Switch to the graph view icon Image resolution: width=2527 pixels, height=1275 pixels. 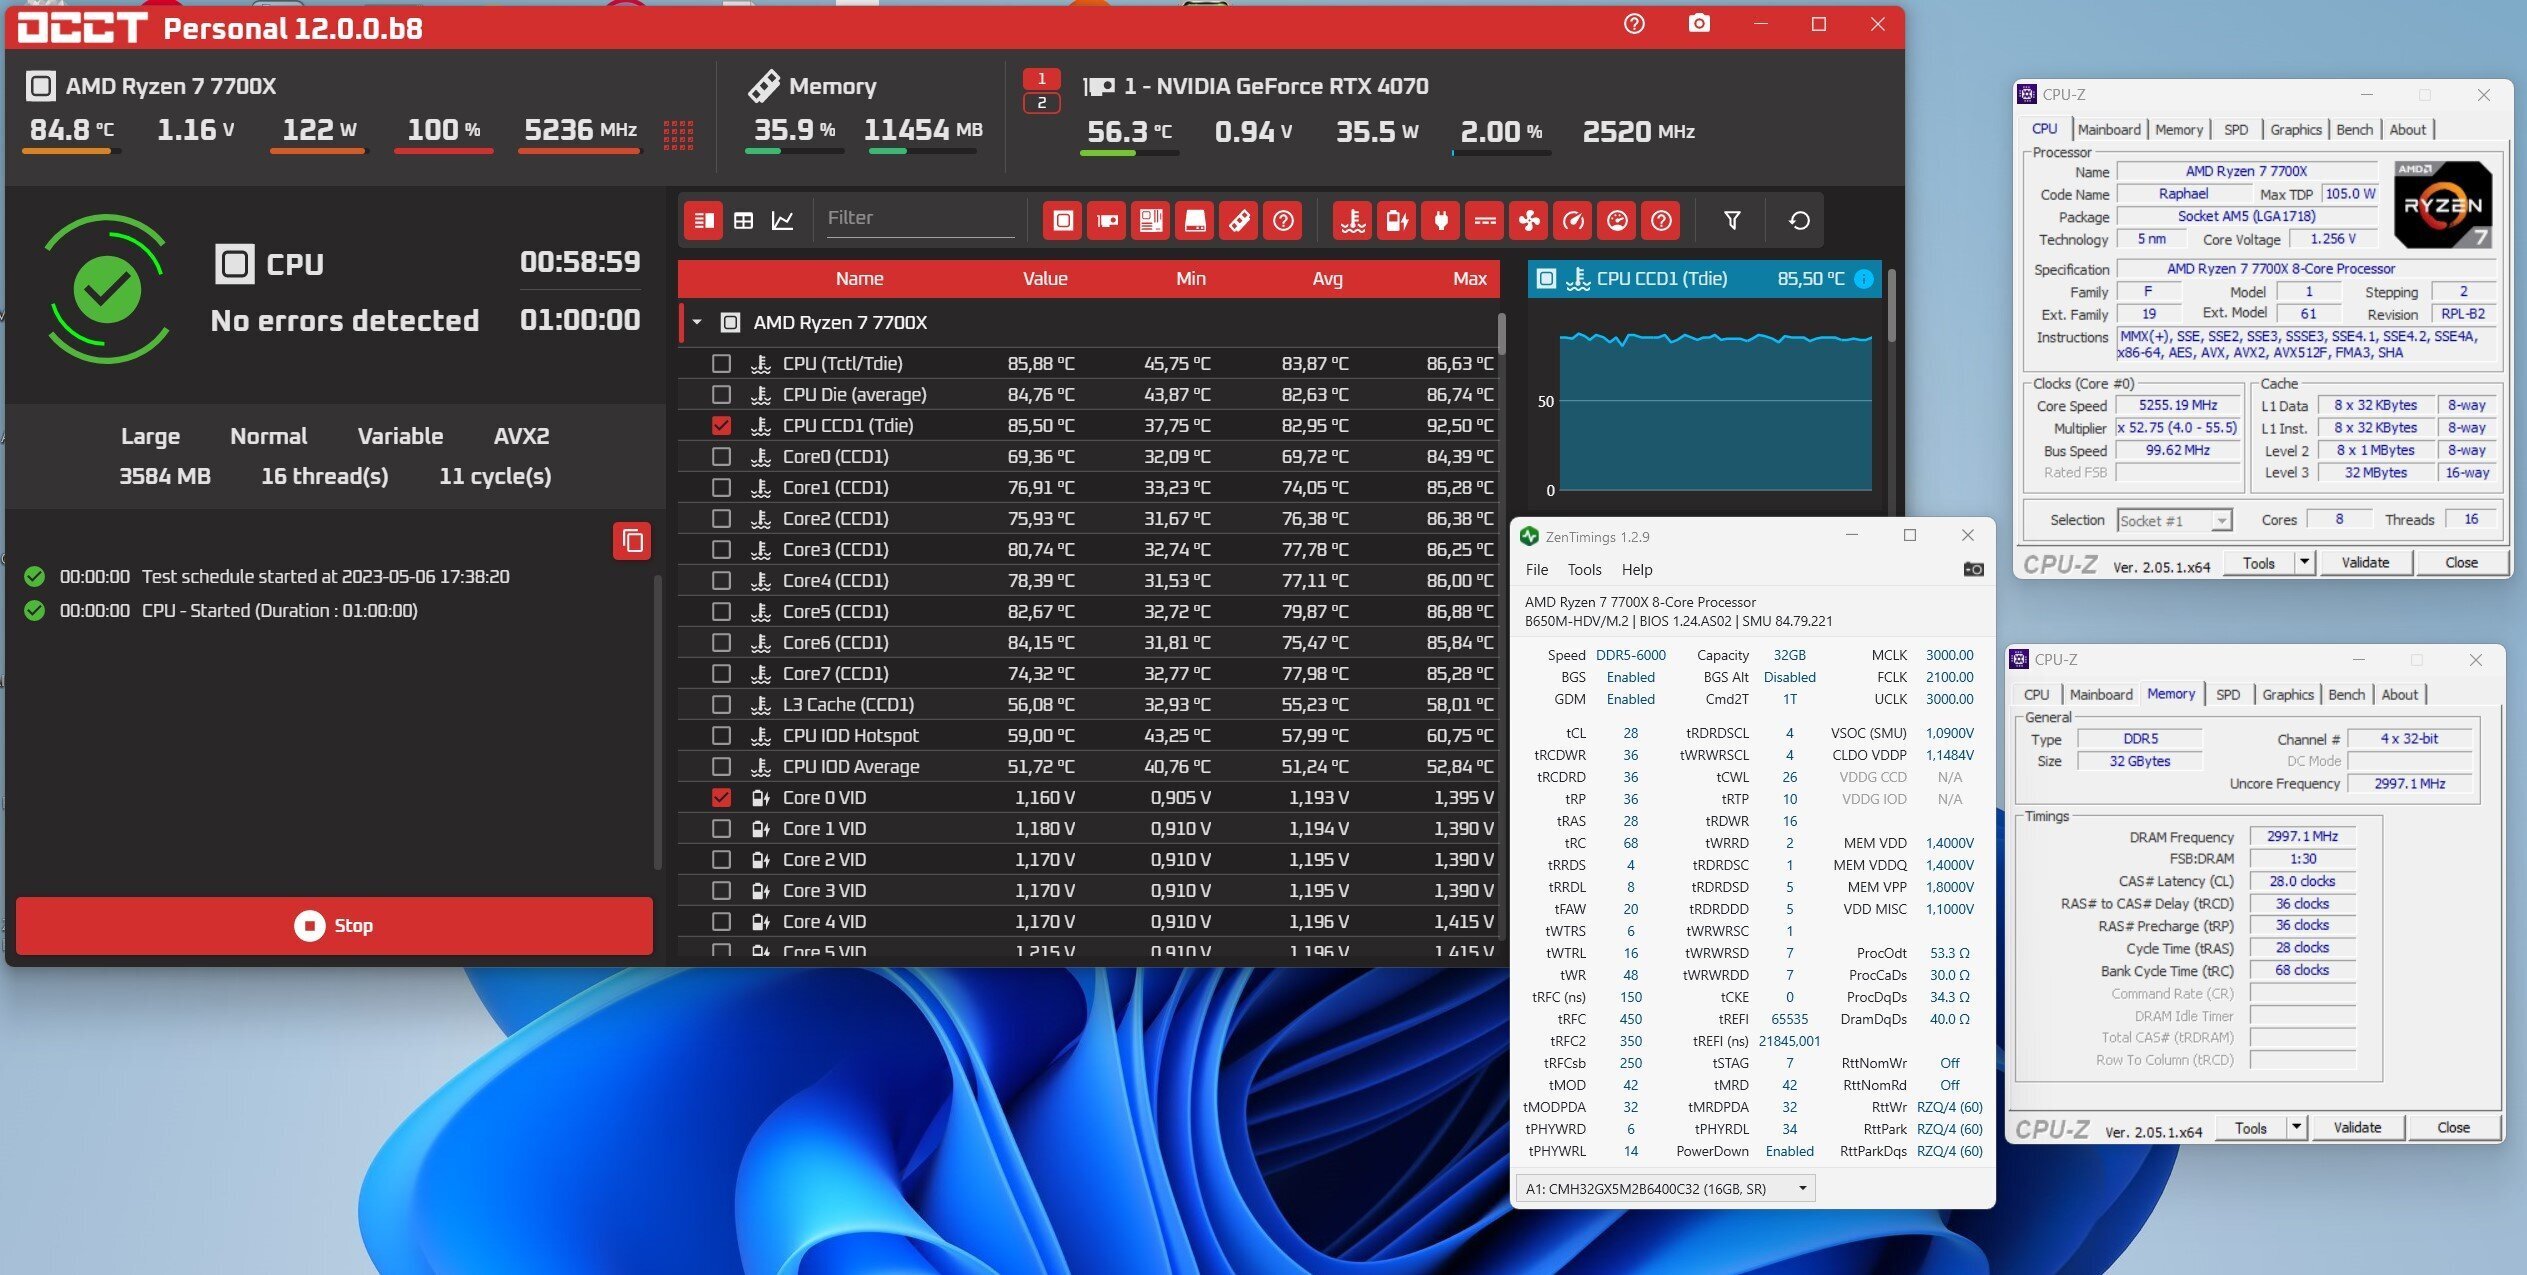pyautogui.click(x=783, y=220)
